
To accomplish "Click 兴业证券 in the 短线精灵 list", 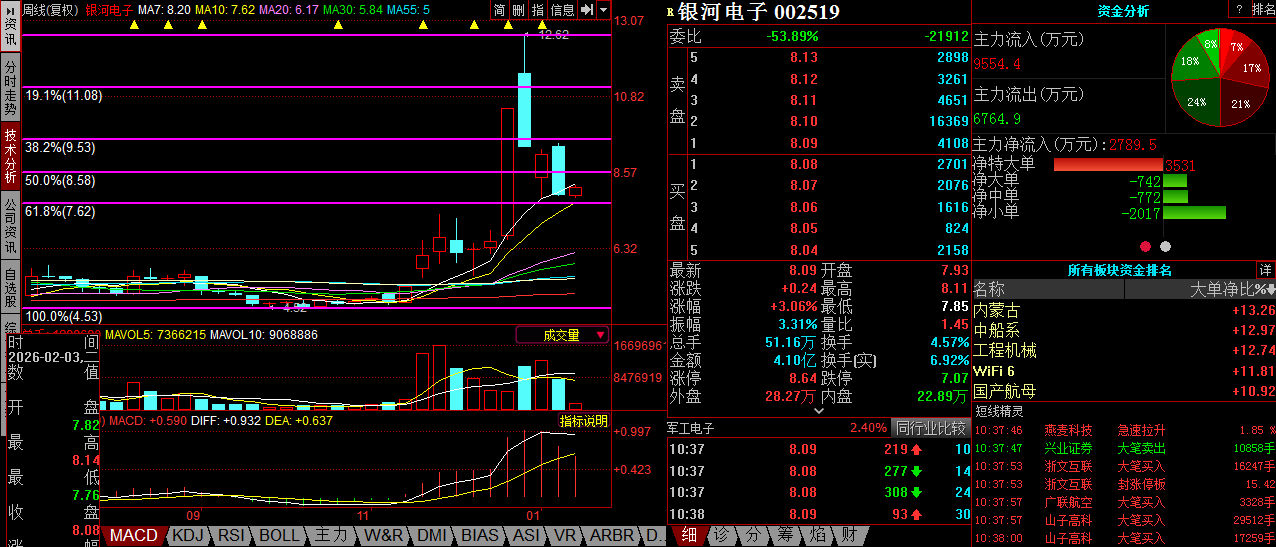I will click(1068, 448).
